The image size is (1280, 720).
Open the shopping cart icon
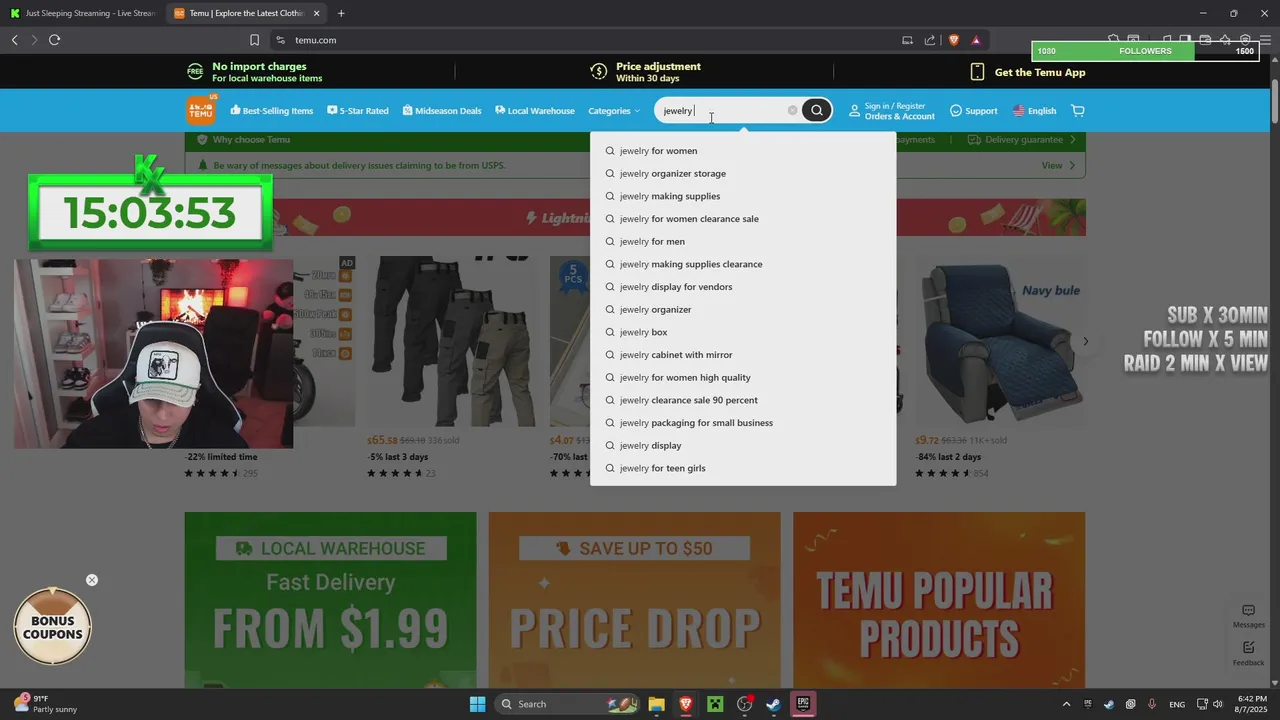click(1077, 110)
